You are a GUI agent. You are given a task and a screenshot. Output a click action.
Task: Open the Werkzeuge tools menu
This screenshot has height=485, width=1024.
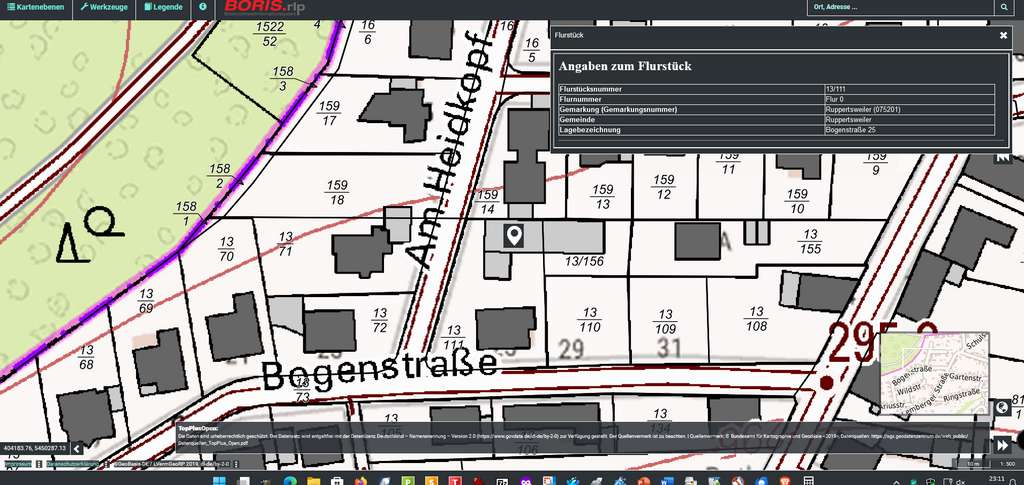104,7
